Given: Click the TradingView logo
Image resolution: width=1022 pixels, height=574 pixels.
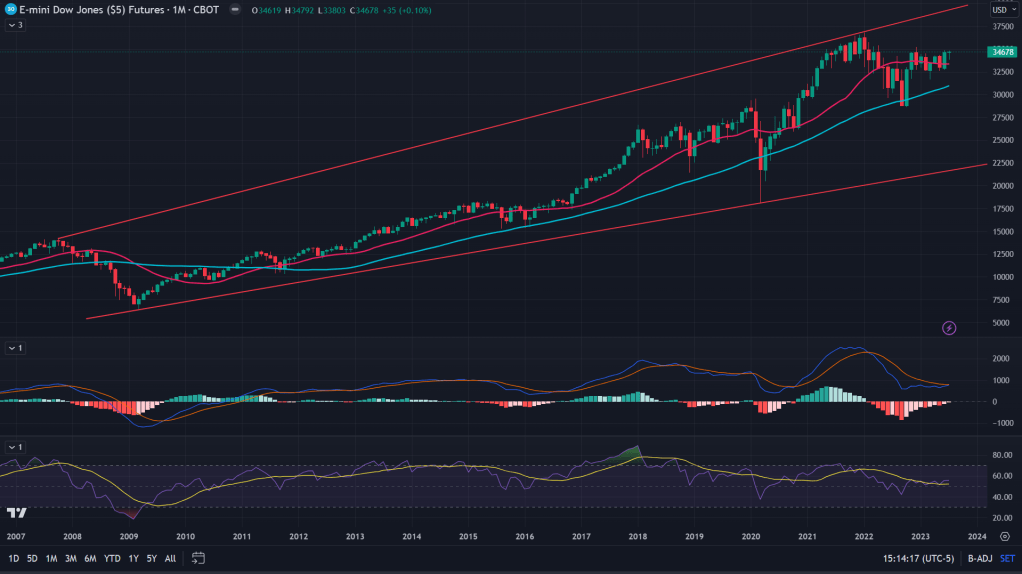Looking at the screenshot, I should click(x=16, y=513).
